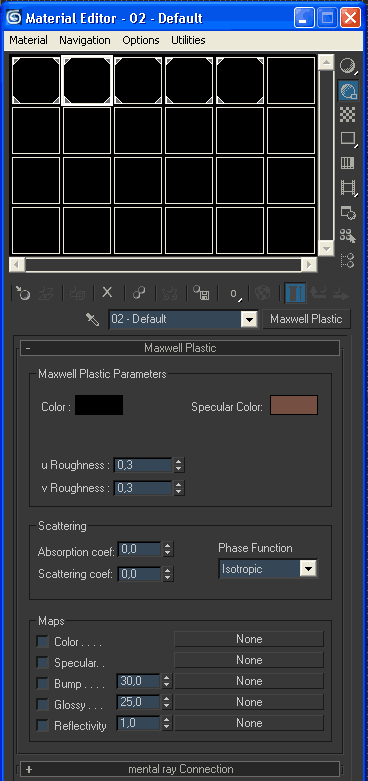Viewport: 368px width, 781px height.
Task: Click sample slots scrollbar right arrow
Action: [x=309, y=264]
